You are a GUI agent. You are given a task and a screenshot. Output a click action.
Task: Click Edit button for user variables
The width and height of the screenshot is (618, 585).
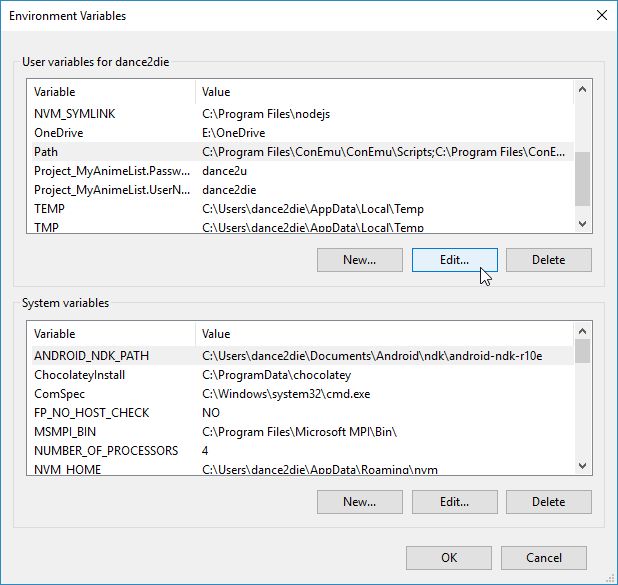454,260
